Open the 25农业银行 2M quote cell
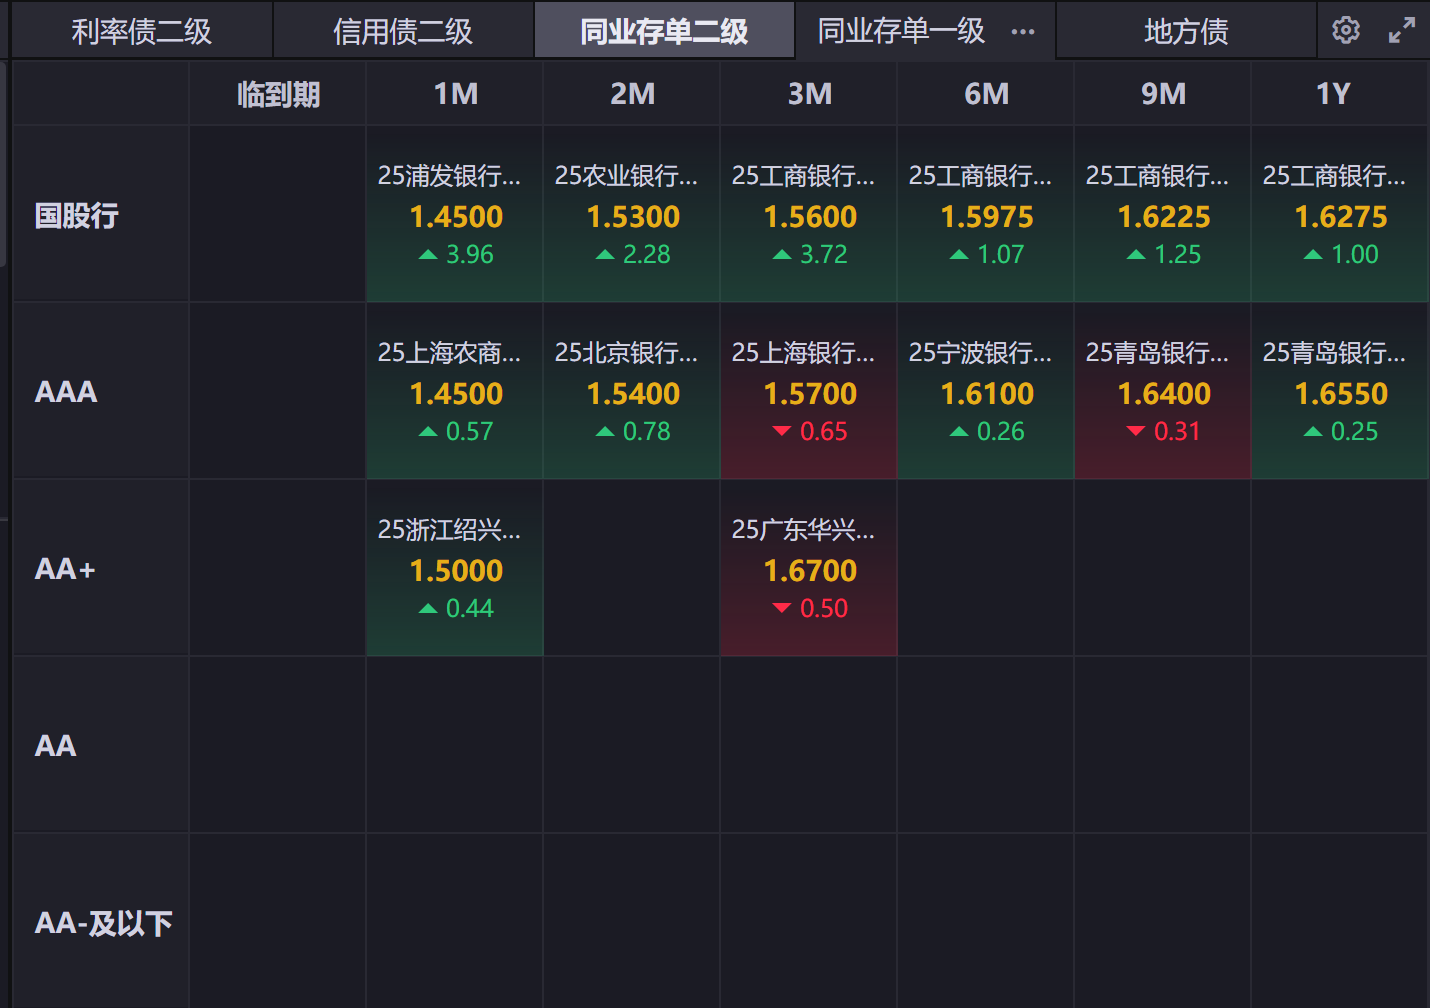The width and height of the screenshot is (1430, 1008). coord(632,215)
